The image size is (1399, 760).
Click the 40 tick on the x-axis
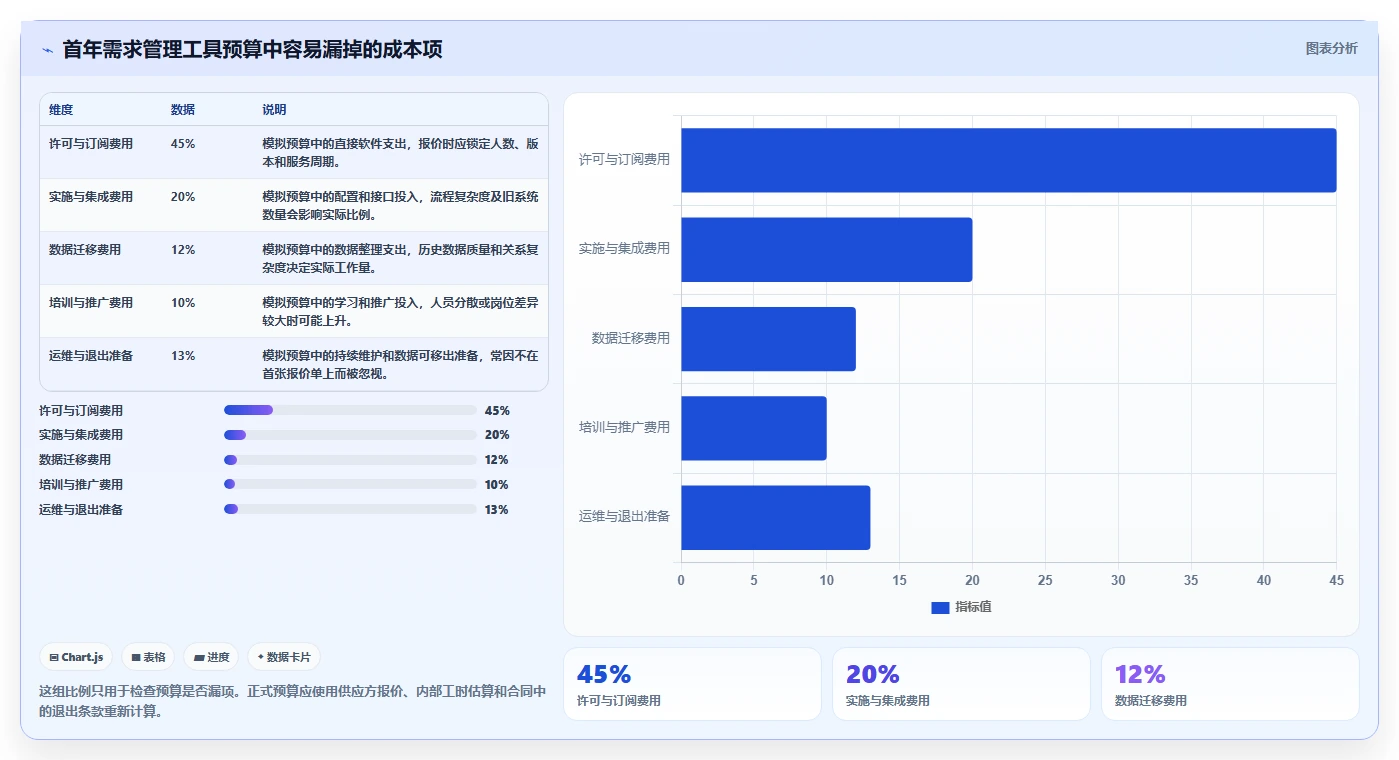[1263, 580]
